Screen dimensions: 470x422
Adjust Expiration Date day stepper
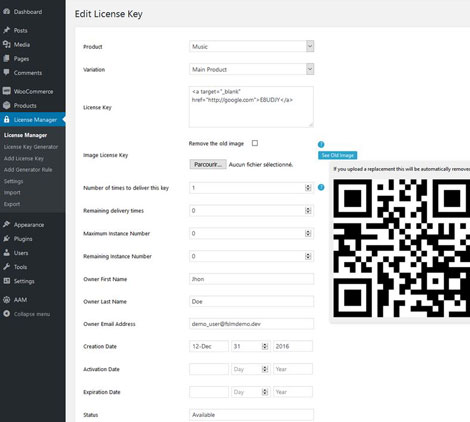[265, 392]
